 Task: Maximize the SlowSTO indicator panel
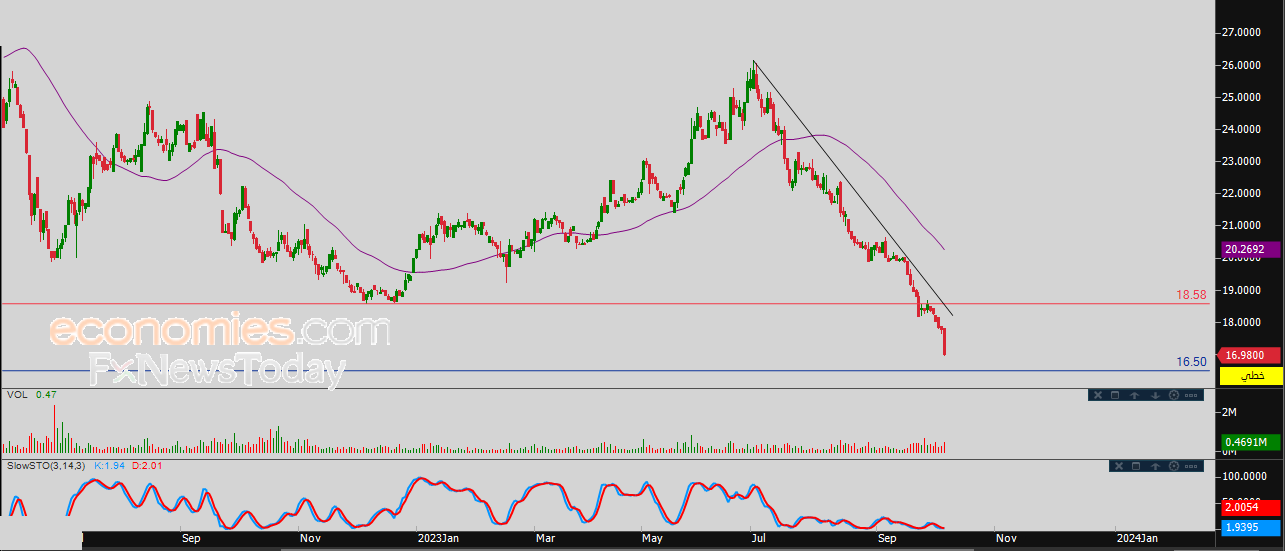1136,466
